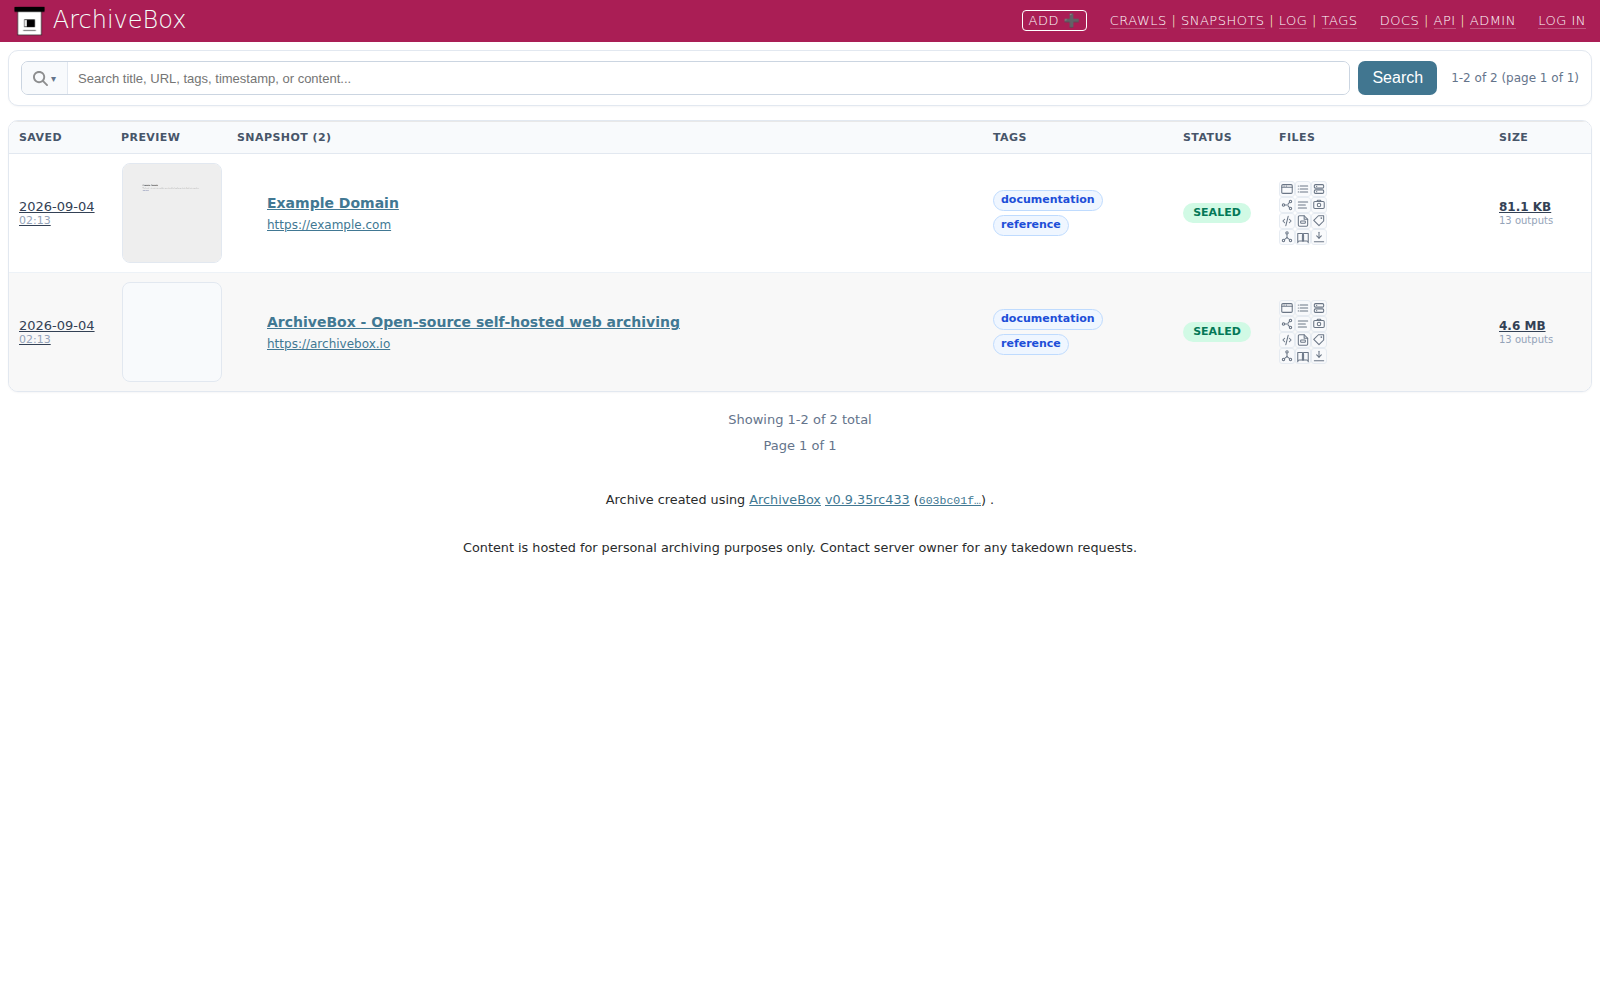The width and height of the screenshot is (1600, 1000).
Task: Open the Example Domain preview thumbnail
Action: point(172,213)
